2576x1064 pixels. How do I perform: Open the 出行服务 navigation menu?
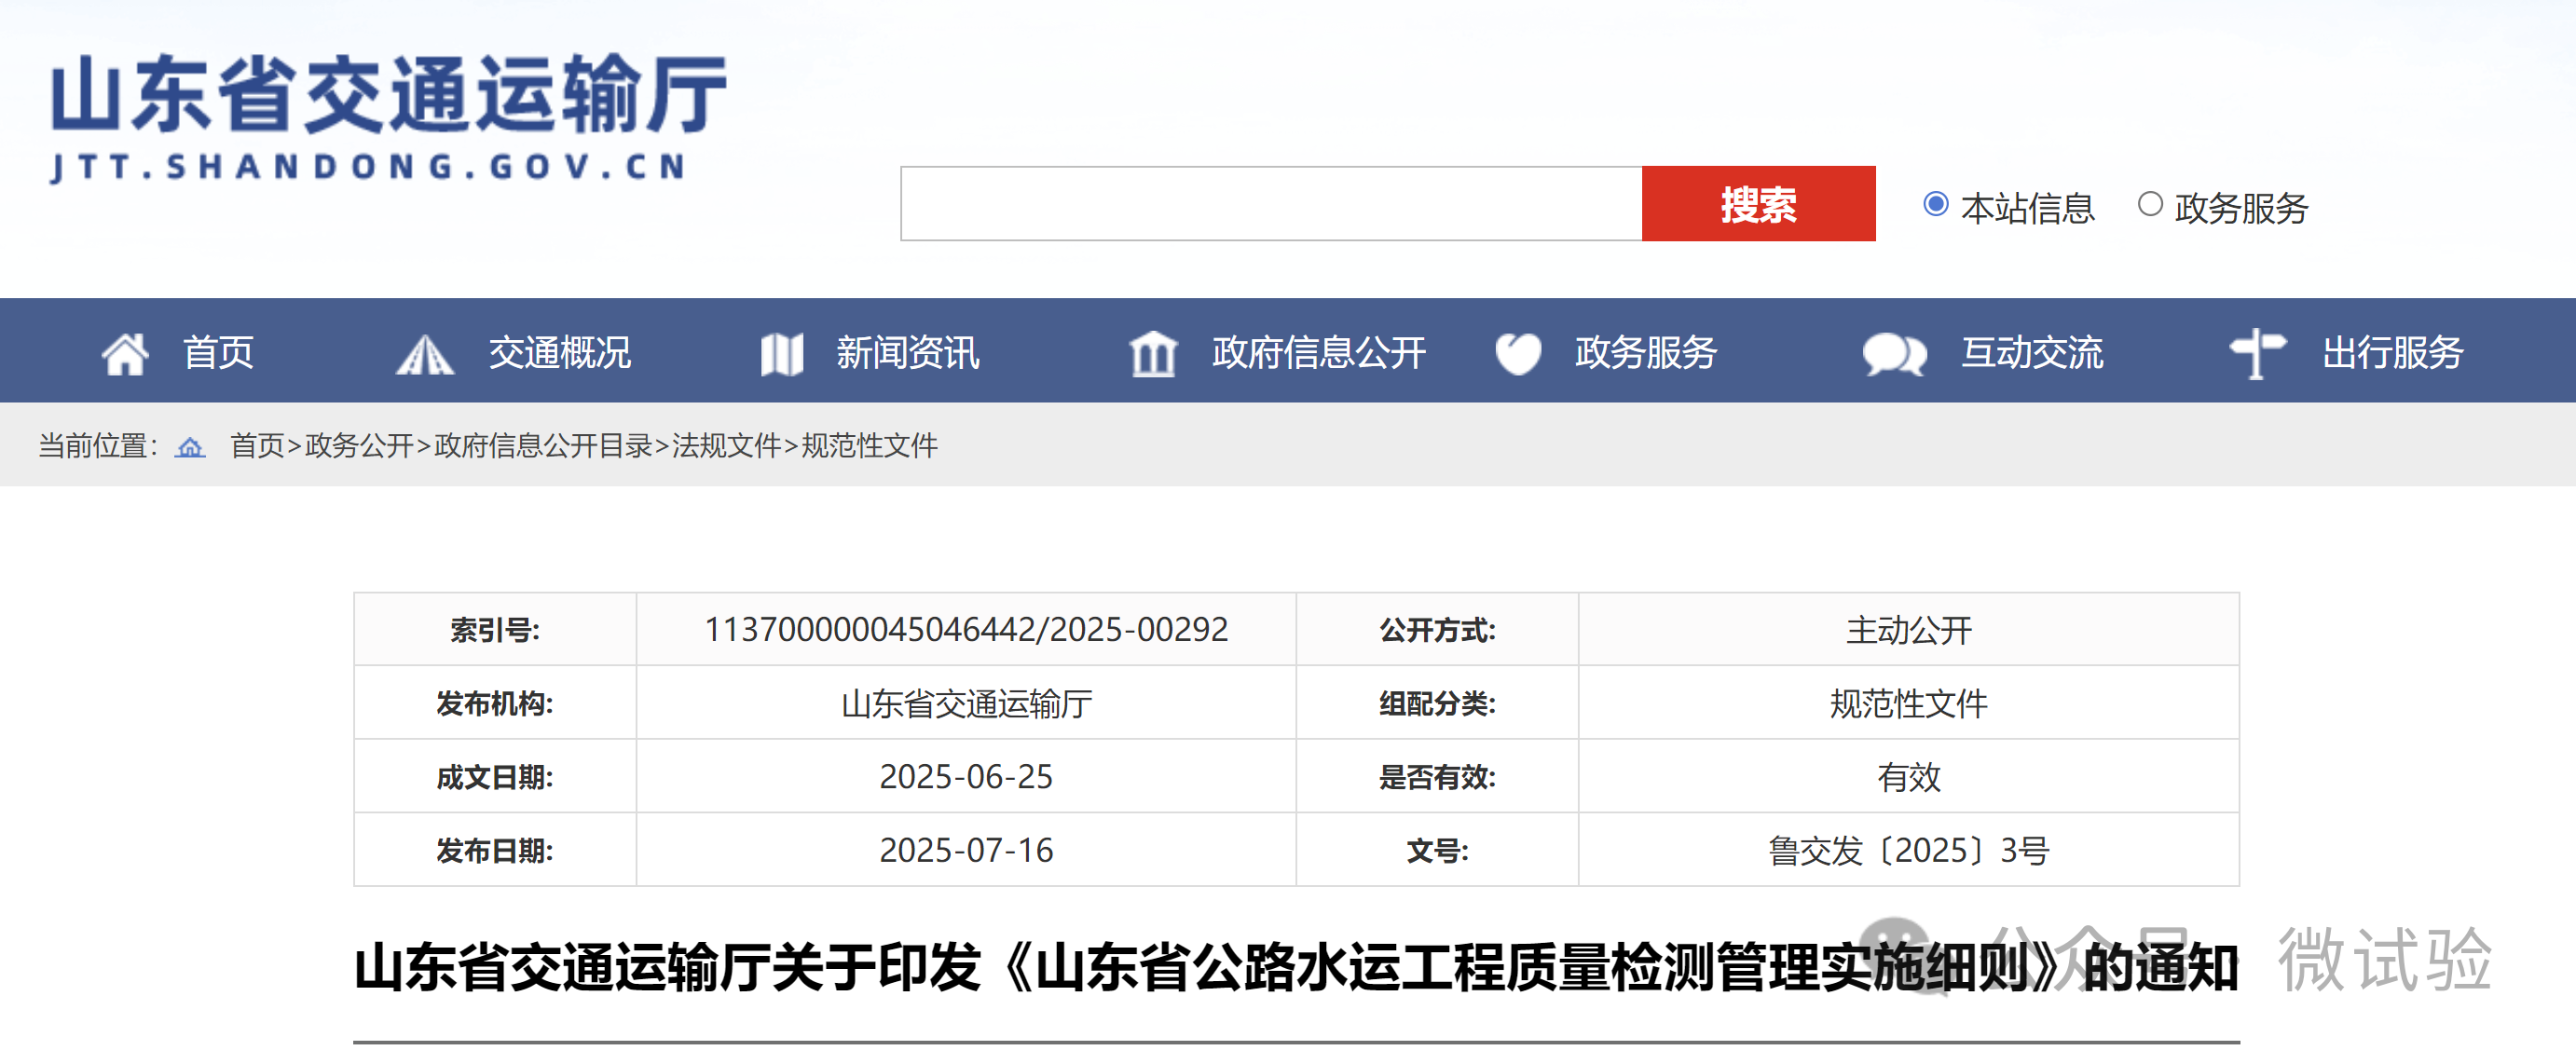[2392, 353]
